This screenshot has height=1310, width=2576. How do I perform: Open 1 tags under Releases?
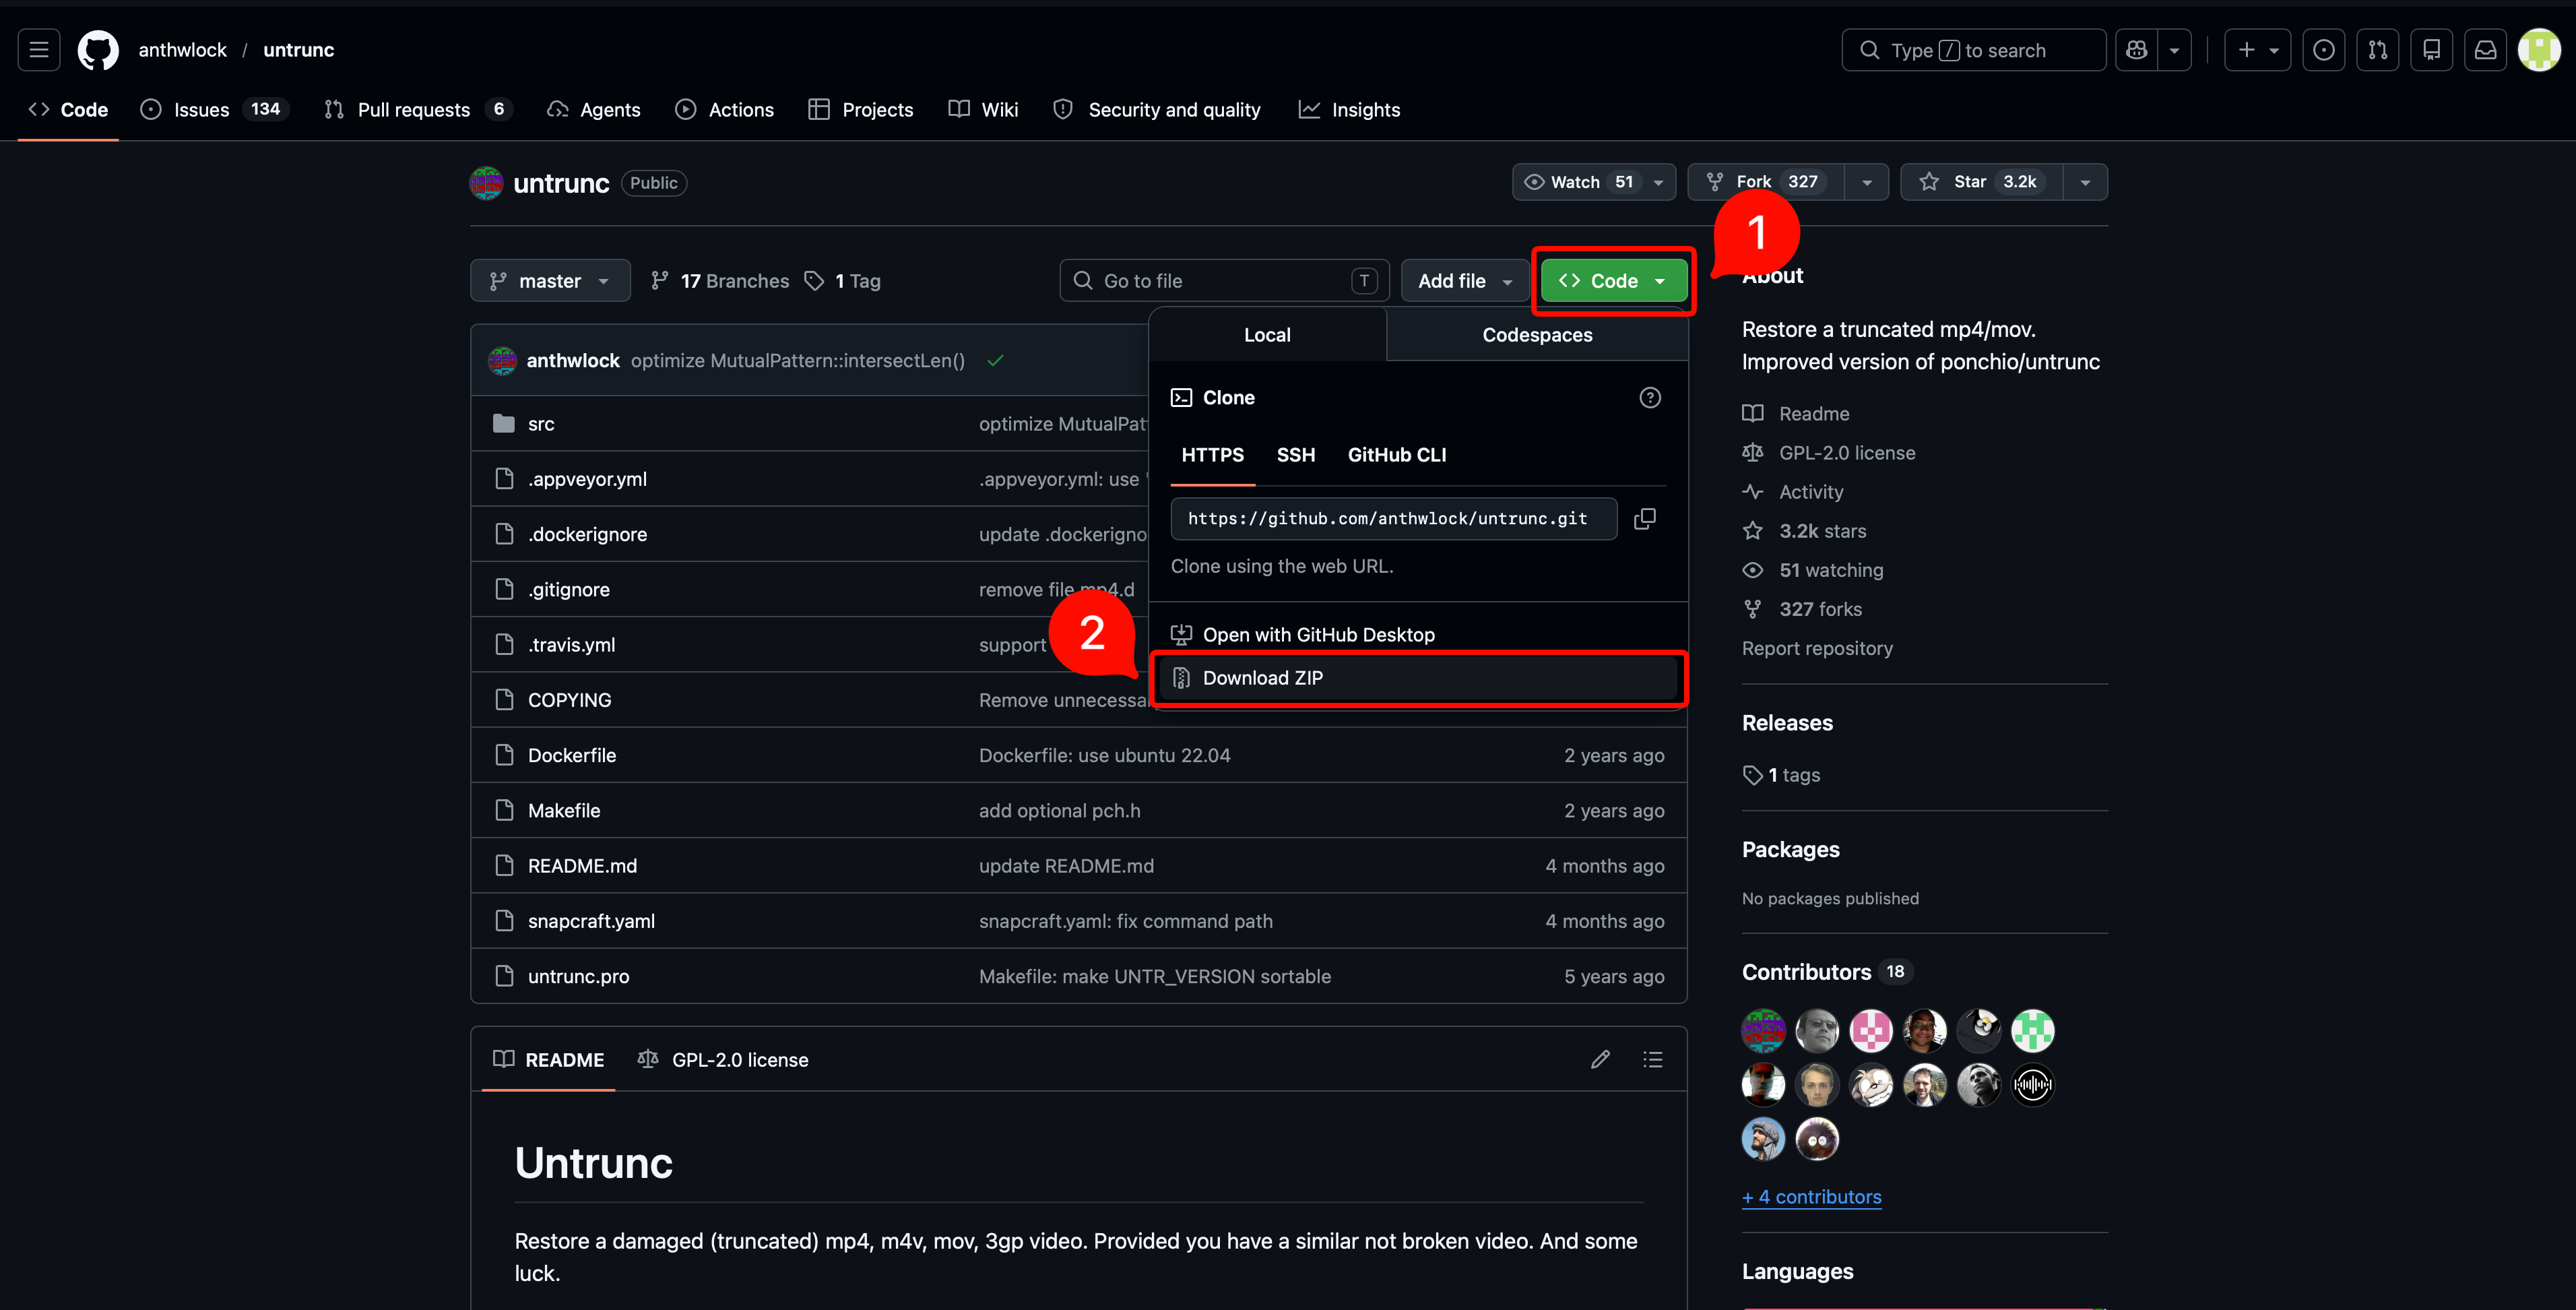(x=1782, y=775)
